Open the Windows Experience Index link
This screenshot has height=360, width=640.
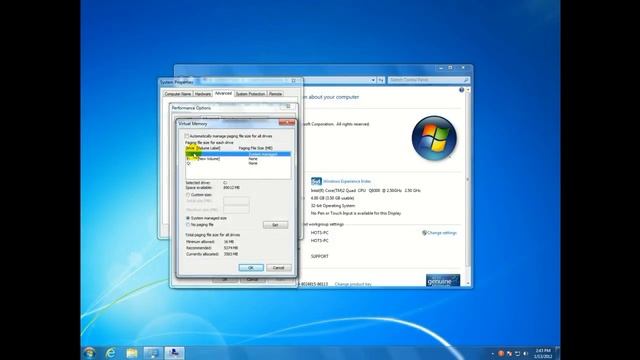click(347, 181)
